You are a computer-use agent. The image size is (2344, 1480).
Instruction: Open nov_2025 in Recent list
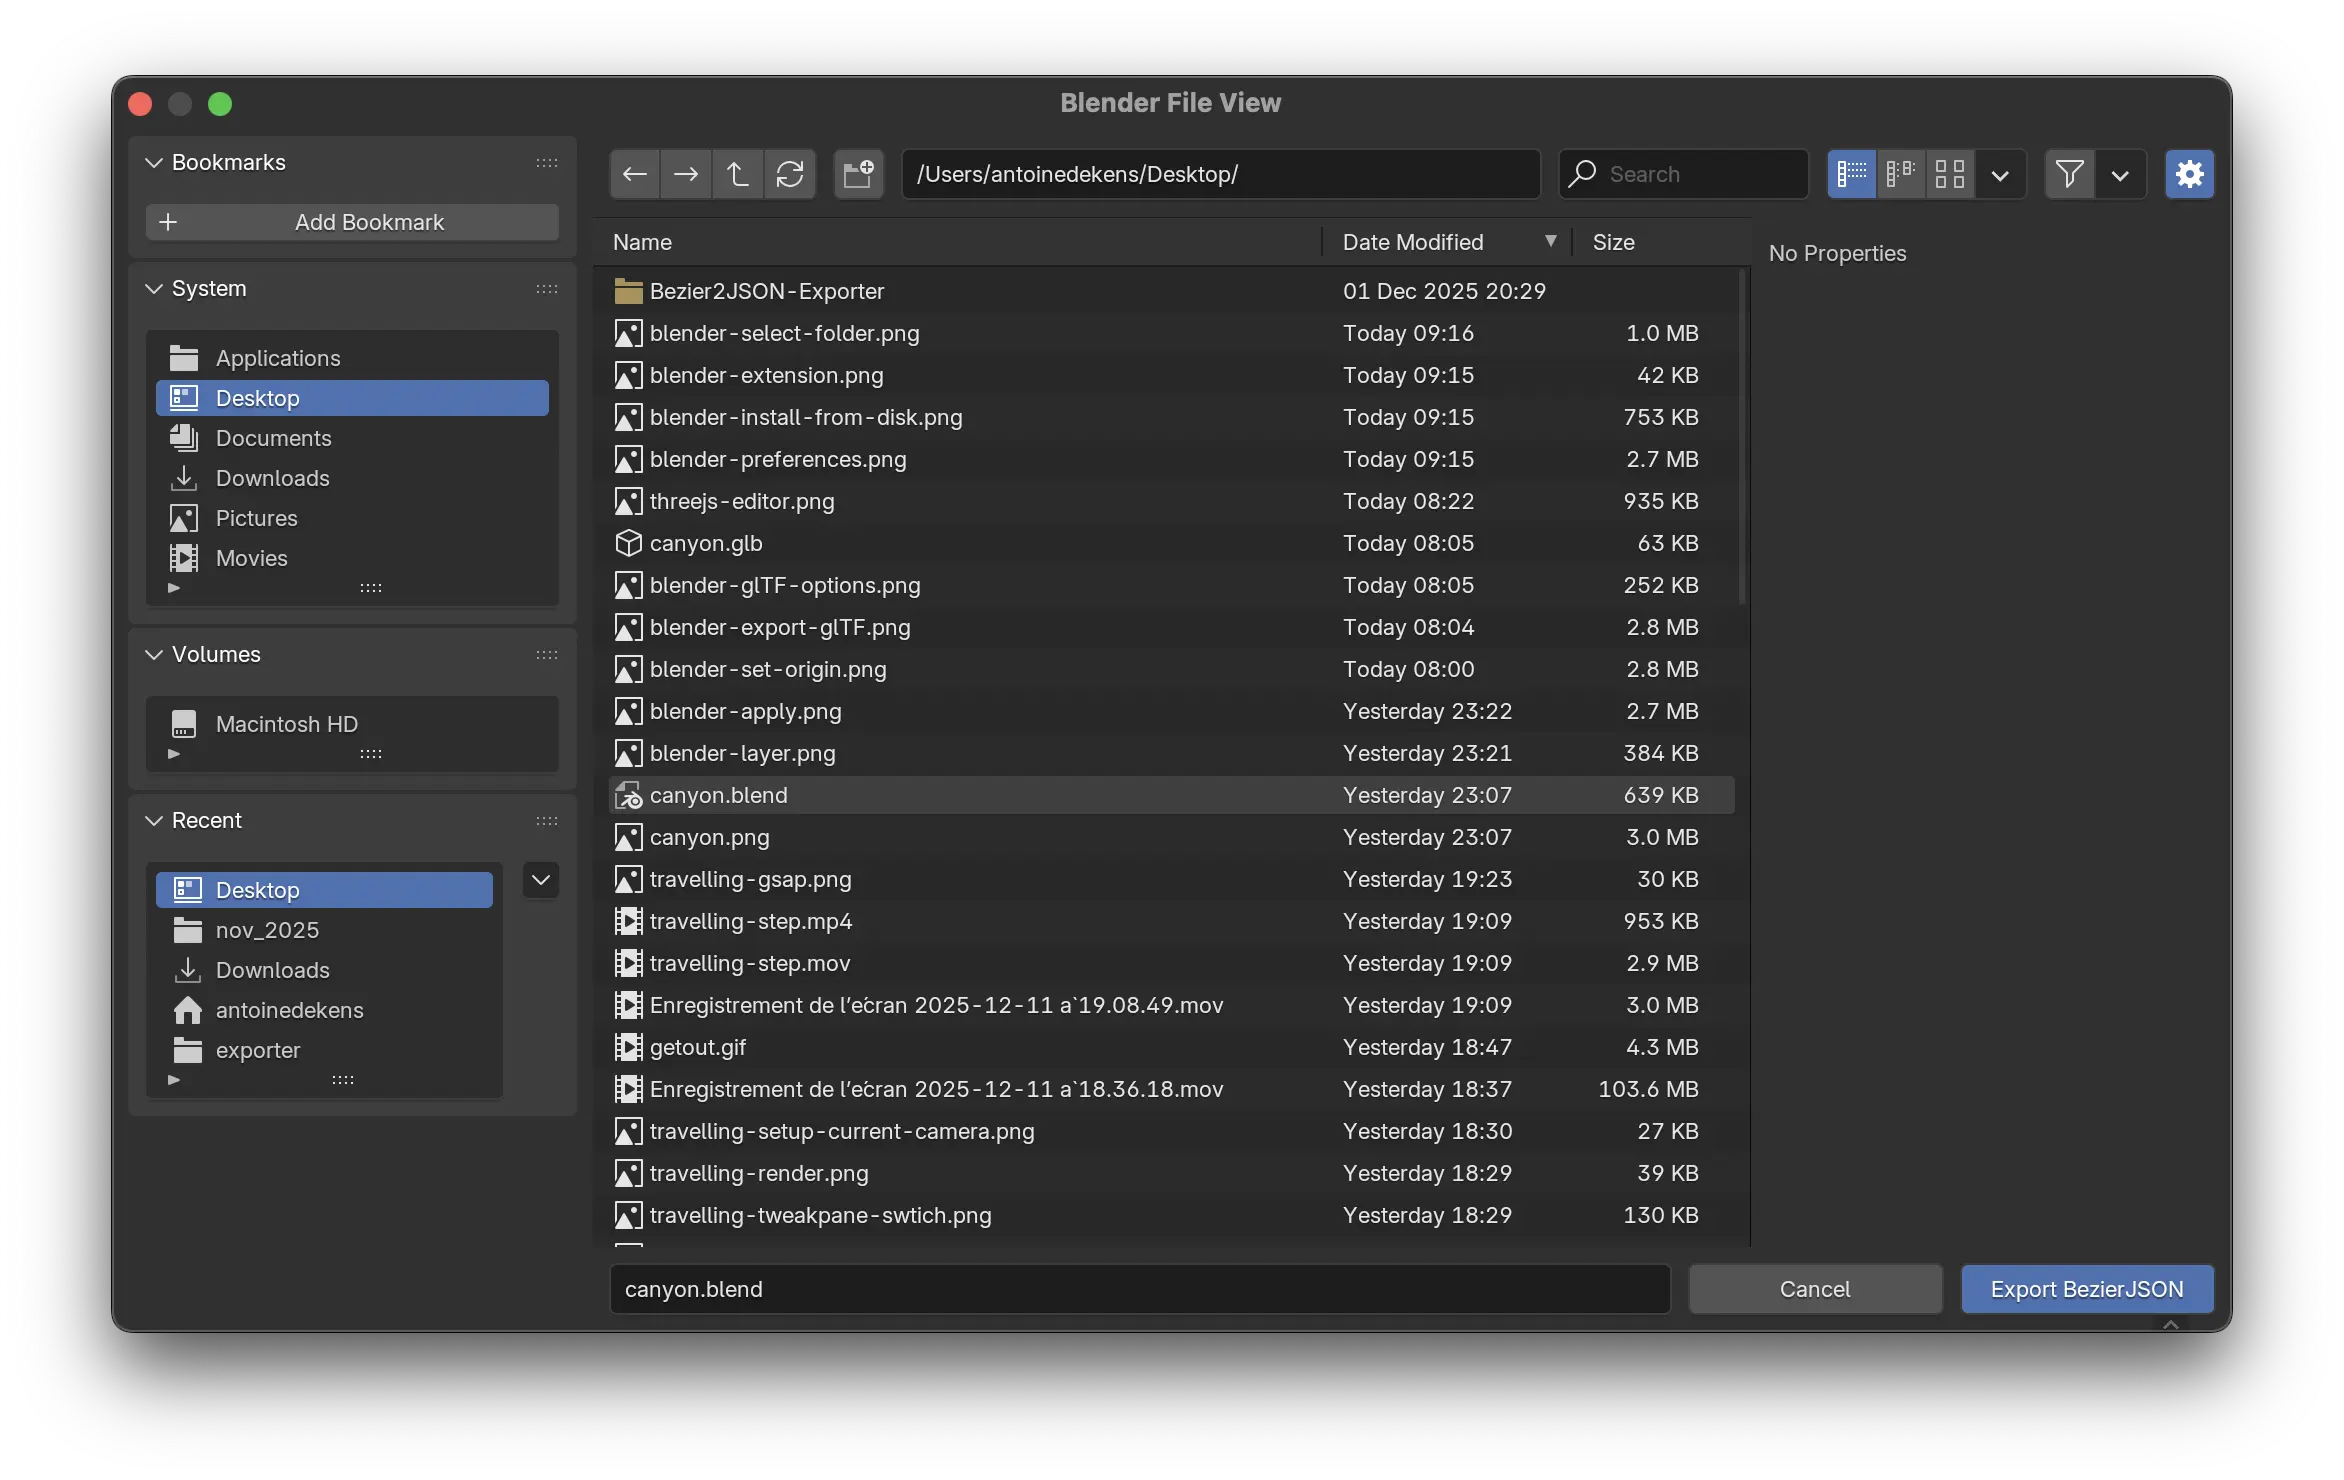click(x=267, y=930)
